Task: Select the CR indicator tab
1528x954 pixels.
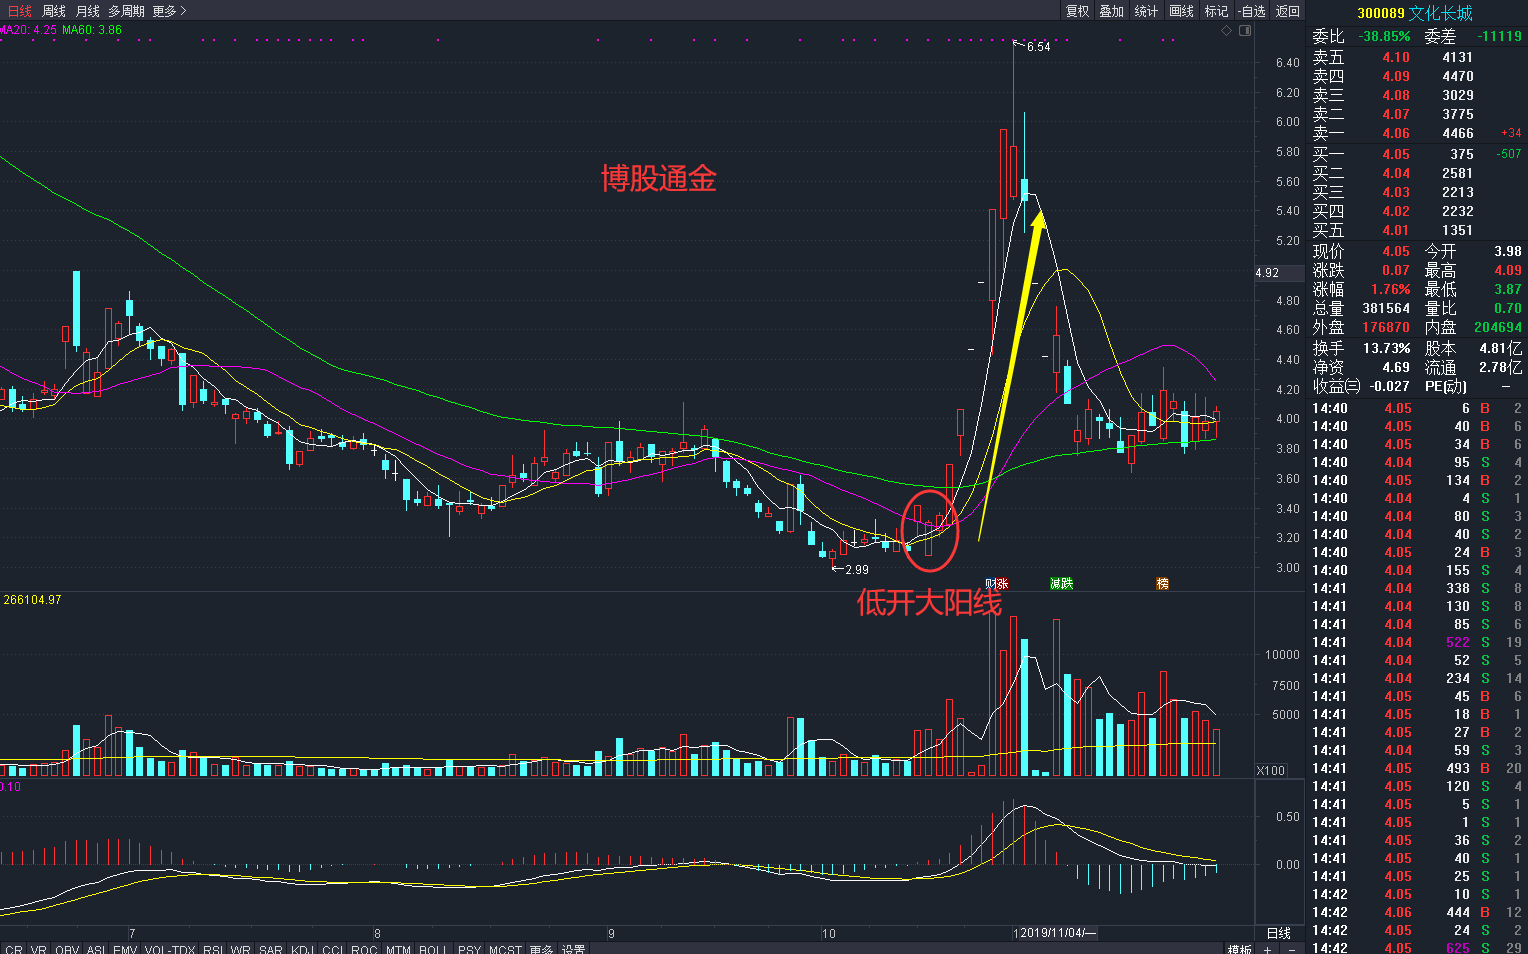Action: pyautogui.click(x=14, y=948)
